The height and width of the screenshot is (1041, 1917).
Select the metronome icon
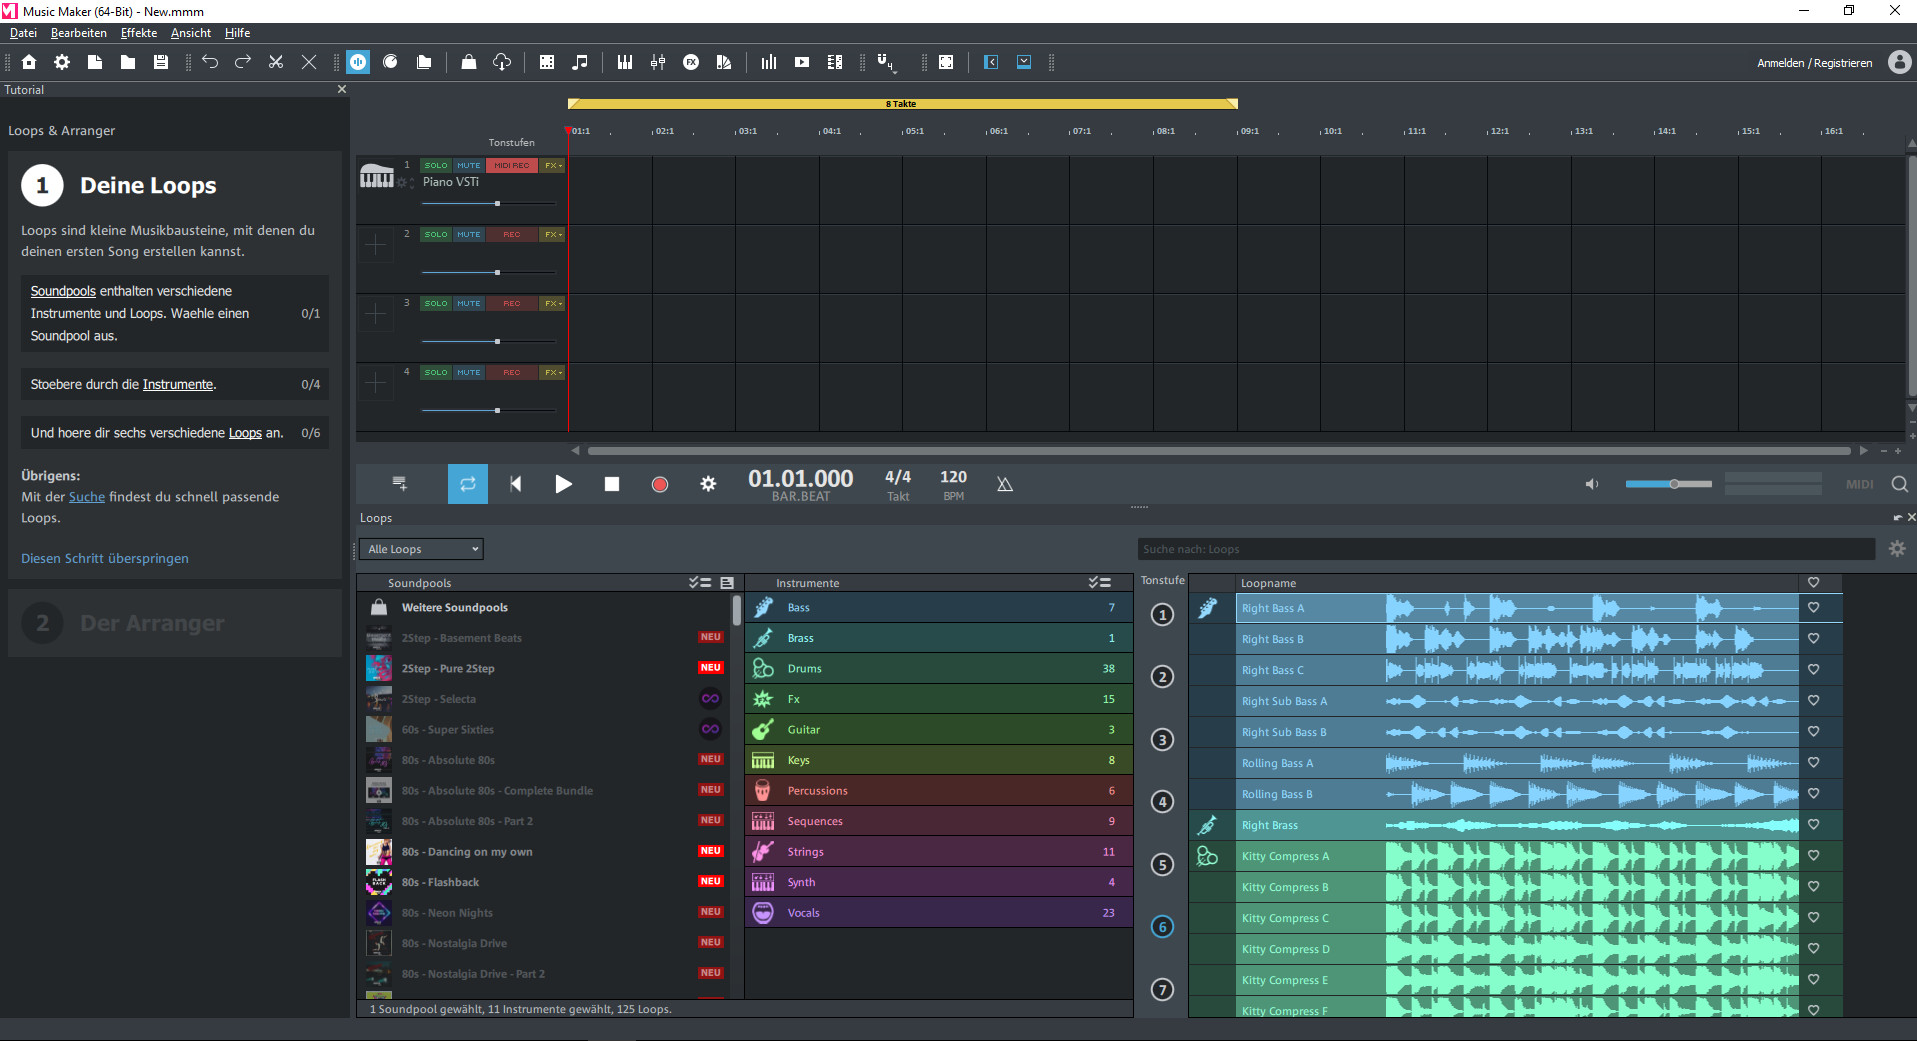tap(1005, 484)
